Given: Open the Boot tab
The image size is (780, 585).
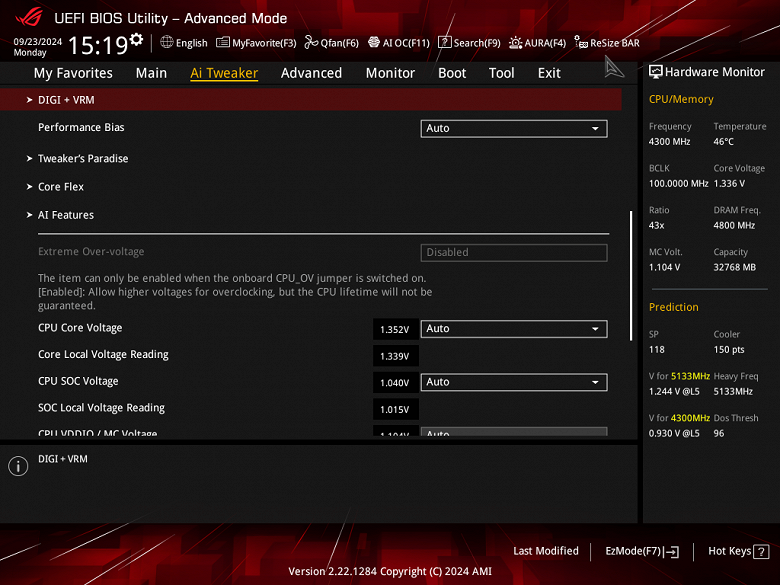Looking at the screenshot, I should [x=452, y=73].
